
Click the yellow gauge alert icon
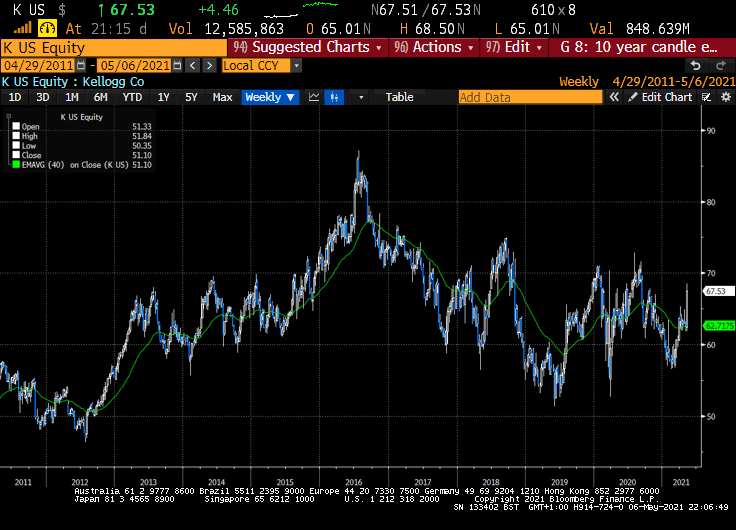[x=47, y=29]
